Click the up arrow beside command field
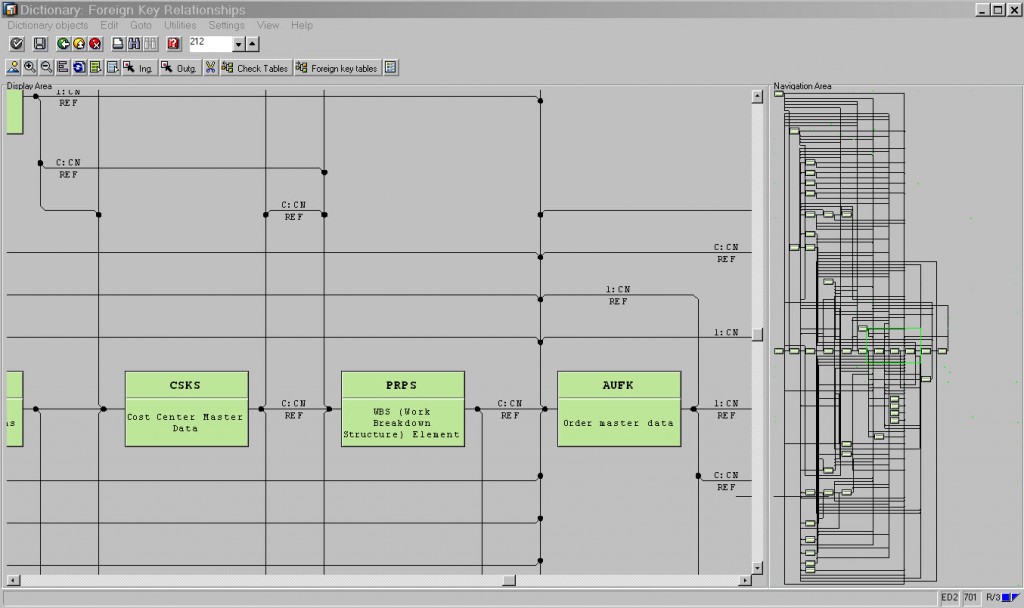The height and width of the screenshot is (608, 1024). point(252,44)
